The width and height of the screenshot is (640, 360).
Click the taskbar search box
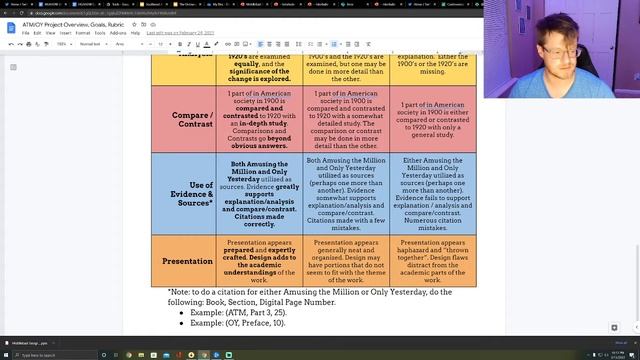pos(55,355)
